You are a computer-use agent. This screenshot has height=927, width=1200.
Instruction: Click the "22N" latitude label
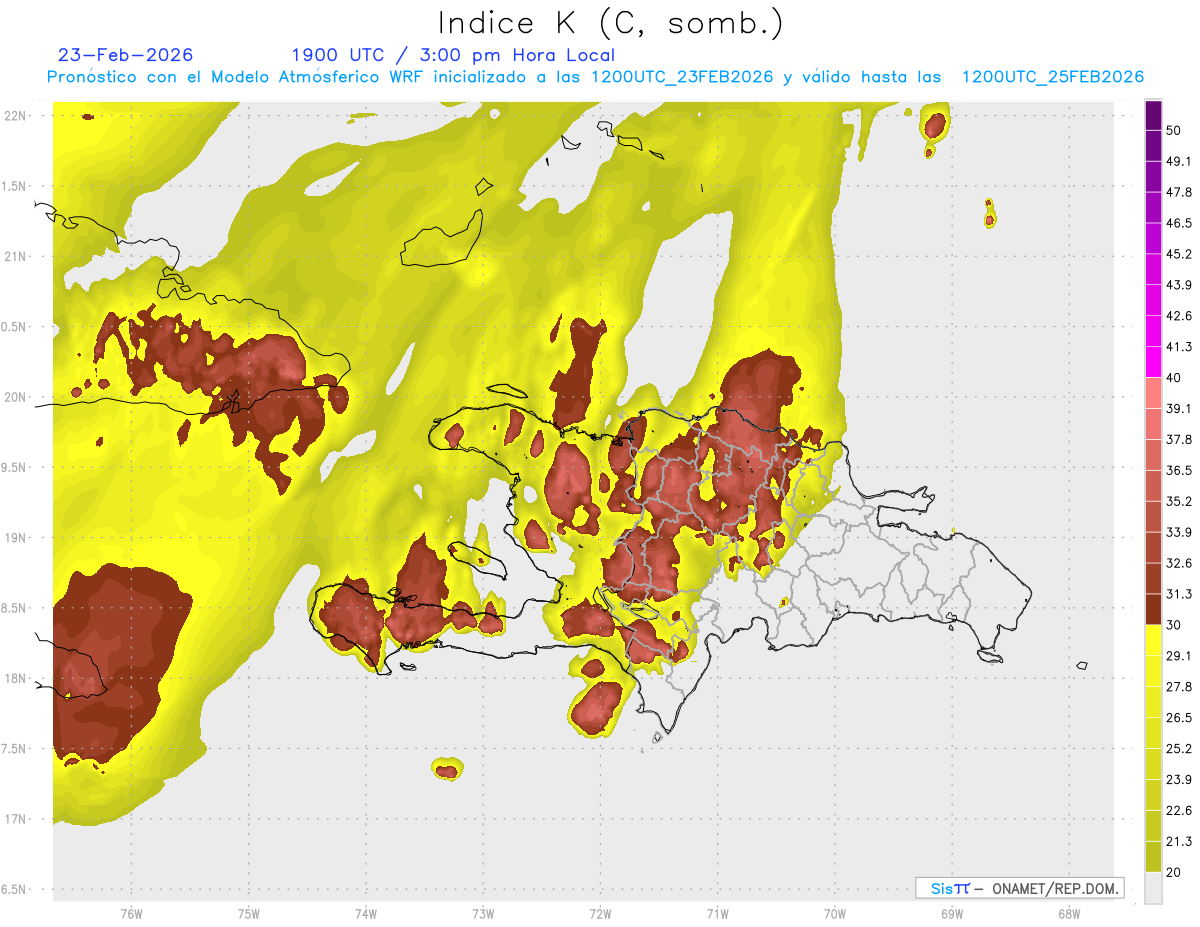click(x=15, y=116)
